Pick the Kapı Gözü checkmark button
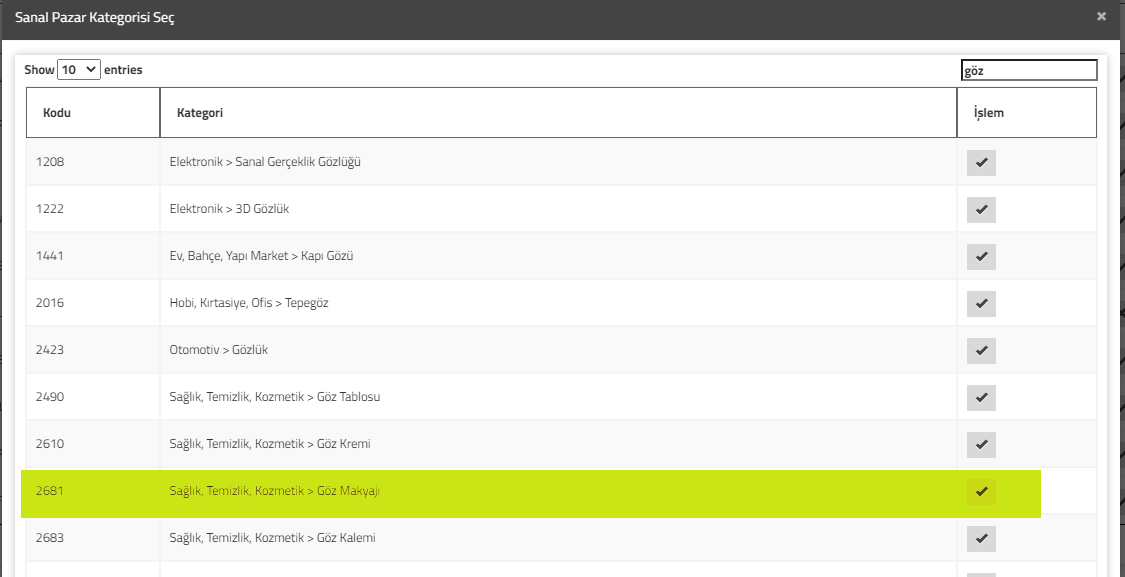The image size is (1125, 577). pos(981,257)
